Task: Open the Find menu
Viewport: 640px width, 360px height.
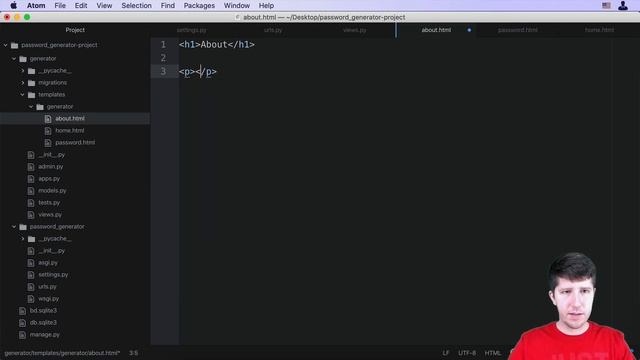Action: [167, 6]
